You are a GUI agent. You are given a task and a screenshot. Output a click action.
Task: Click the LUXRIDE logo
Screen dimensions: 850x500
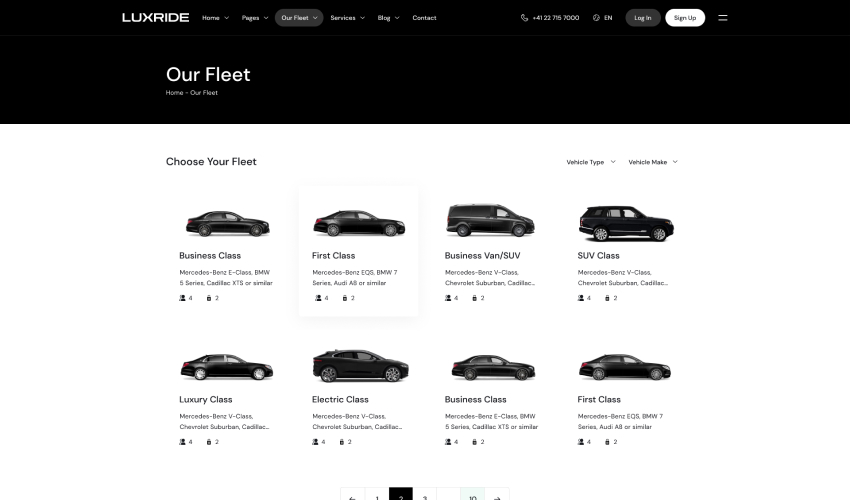click(155, 17)
